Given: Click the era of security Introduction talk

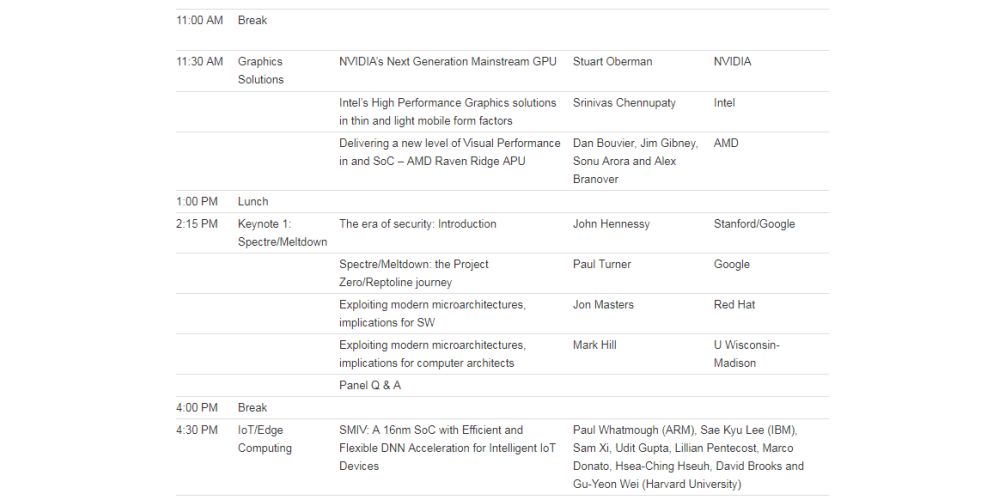Looking at the screenshot, I should pyautogui.click(x=417, y=224).
